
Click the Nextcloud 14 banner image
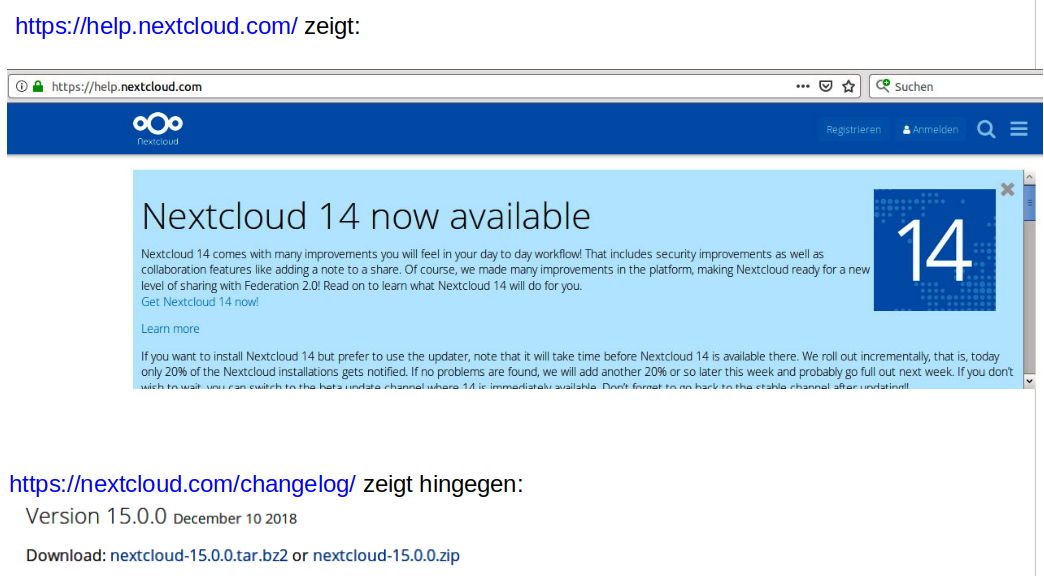[x=935, y=250]
